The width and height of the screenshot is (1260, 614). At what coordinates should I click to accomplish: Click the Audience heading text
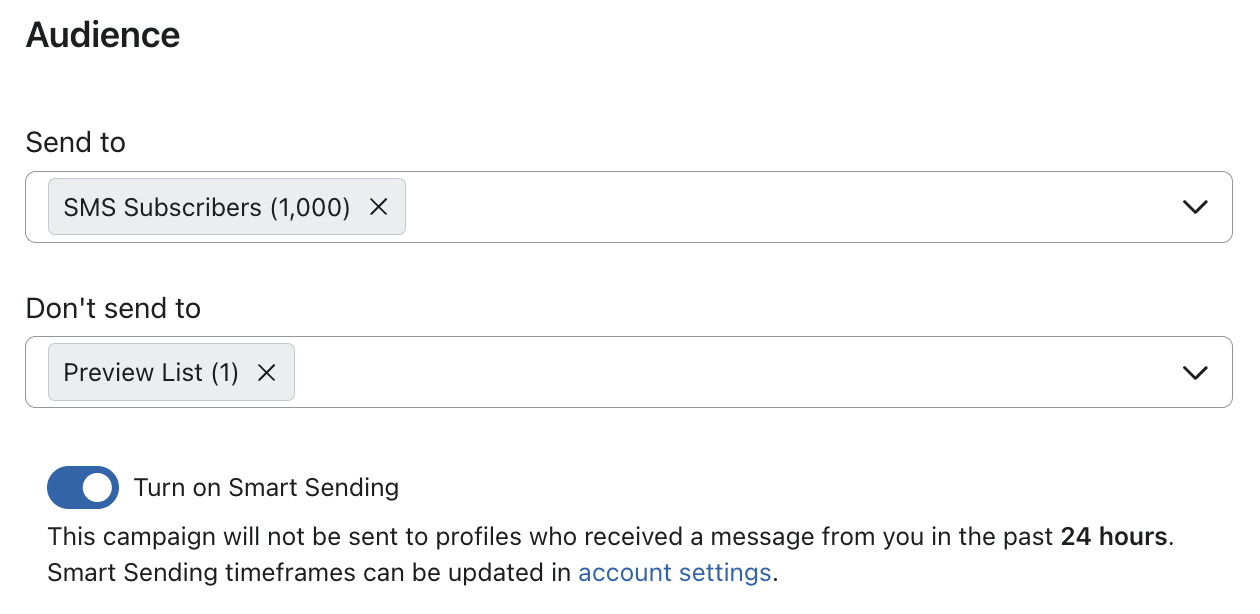[102, 34]
